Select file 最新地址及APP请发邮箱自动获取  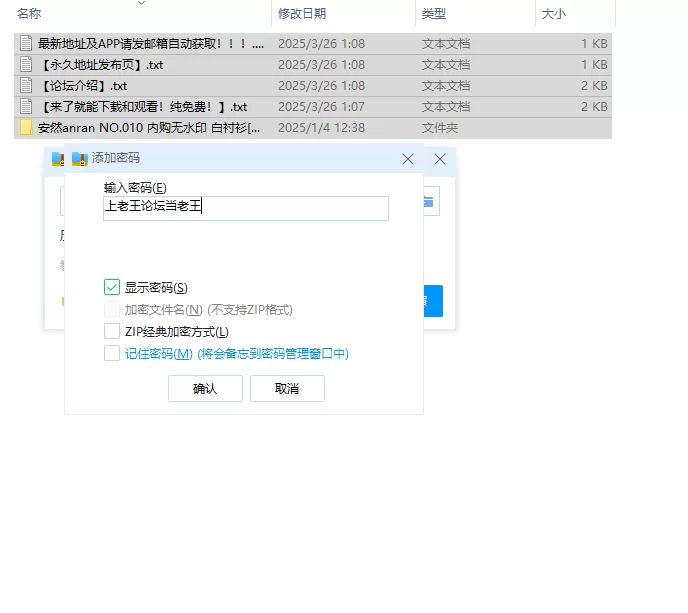313,44
